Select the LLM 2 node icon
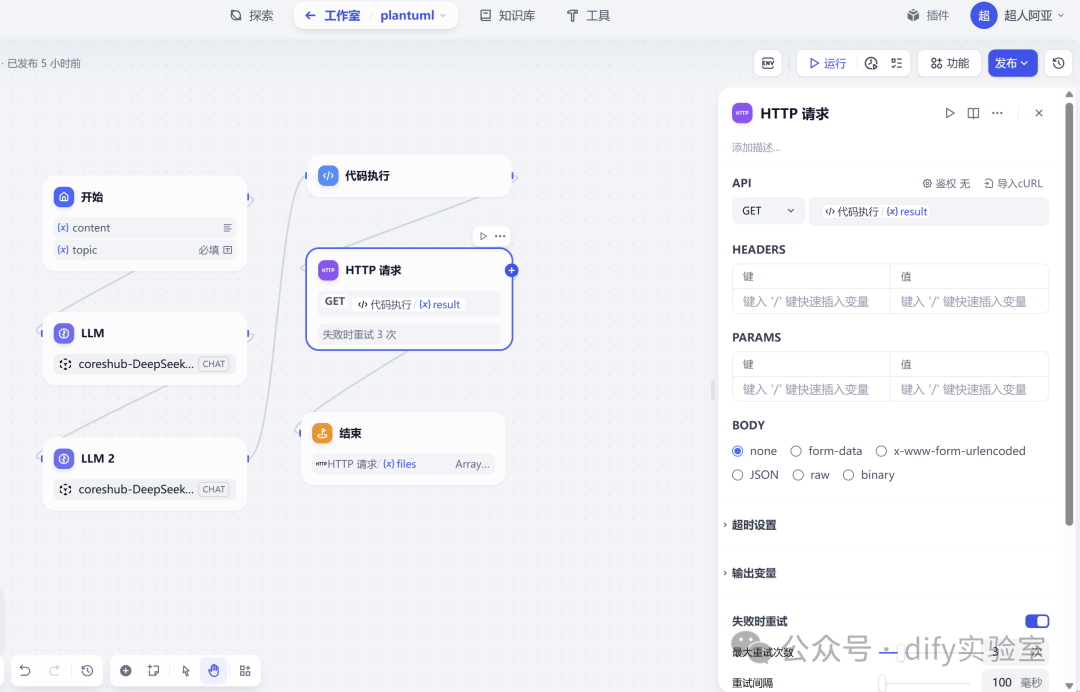This screenshot has height=692, width=1080. coord(64,459)
